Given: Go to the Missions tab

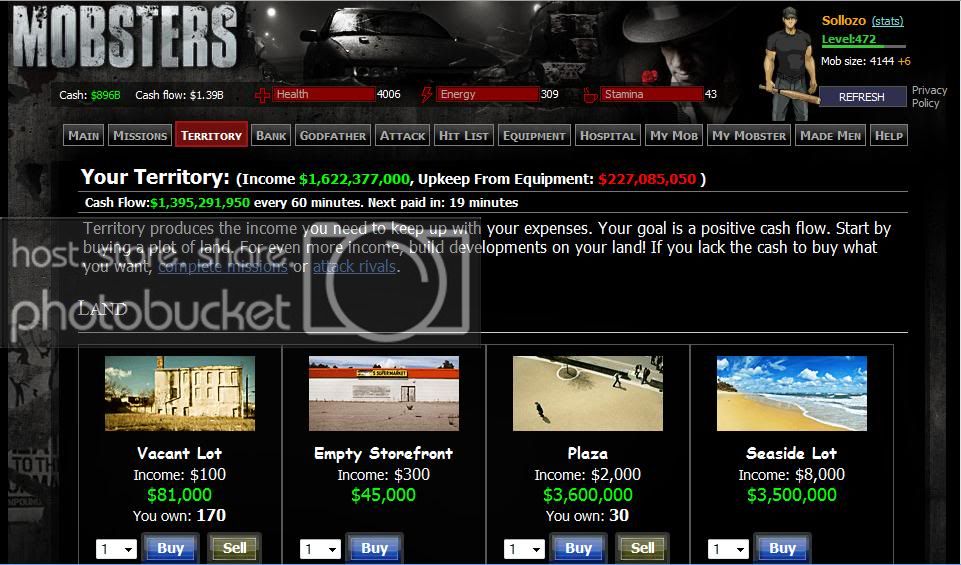Looking at the screenshot, I should click(x=140, y=135).
